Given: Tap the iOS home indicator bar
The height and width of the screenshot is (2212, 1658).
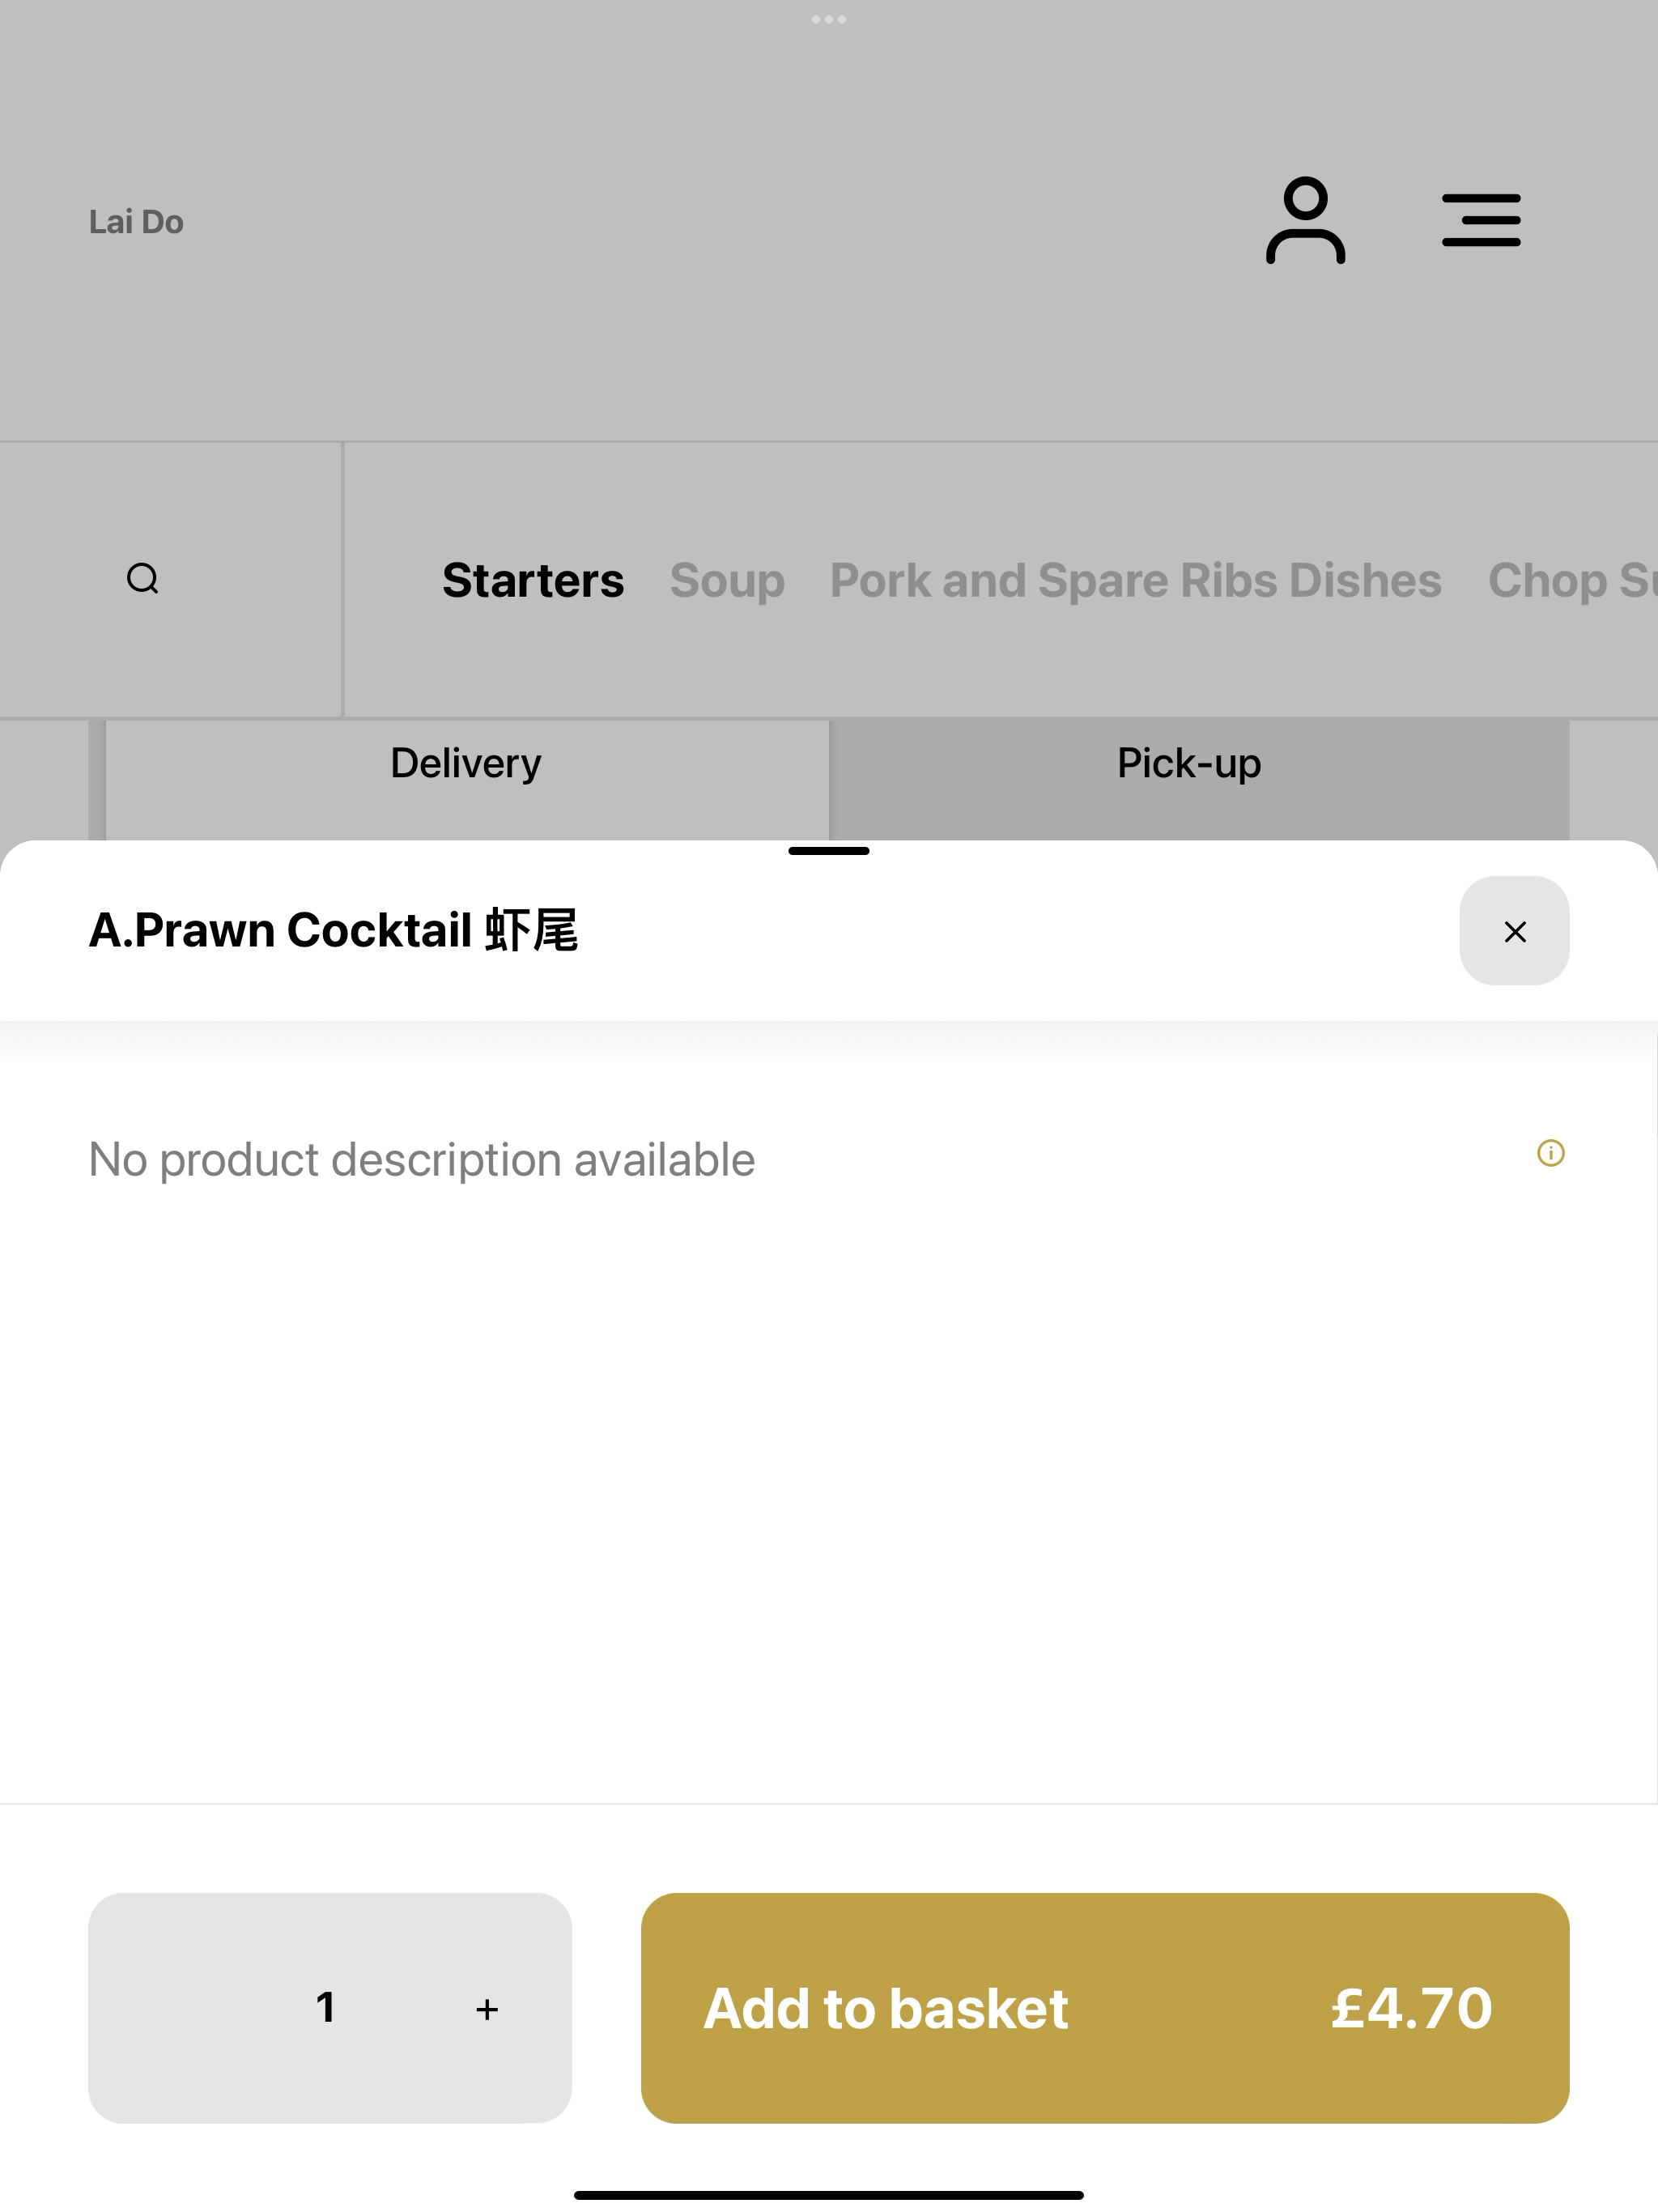Looking at the screenshot, I should pos(829,2195).
